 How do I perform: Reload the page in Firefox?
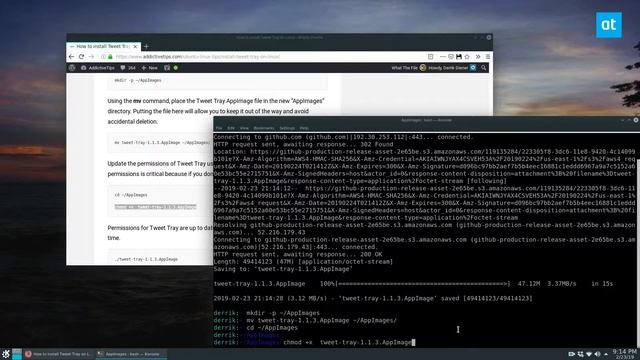[82, 57]
